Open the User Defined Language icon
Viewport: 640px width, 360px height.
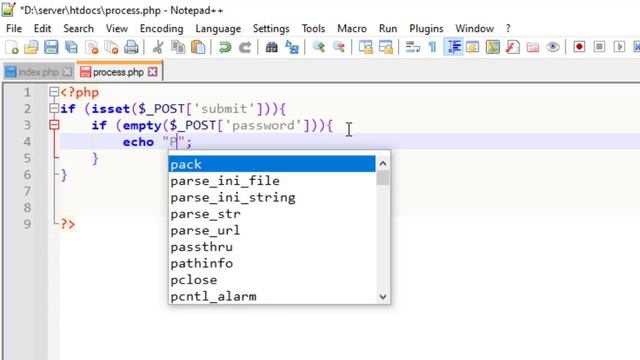coord(473,47)
